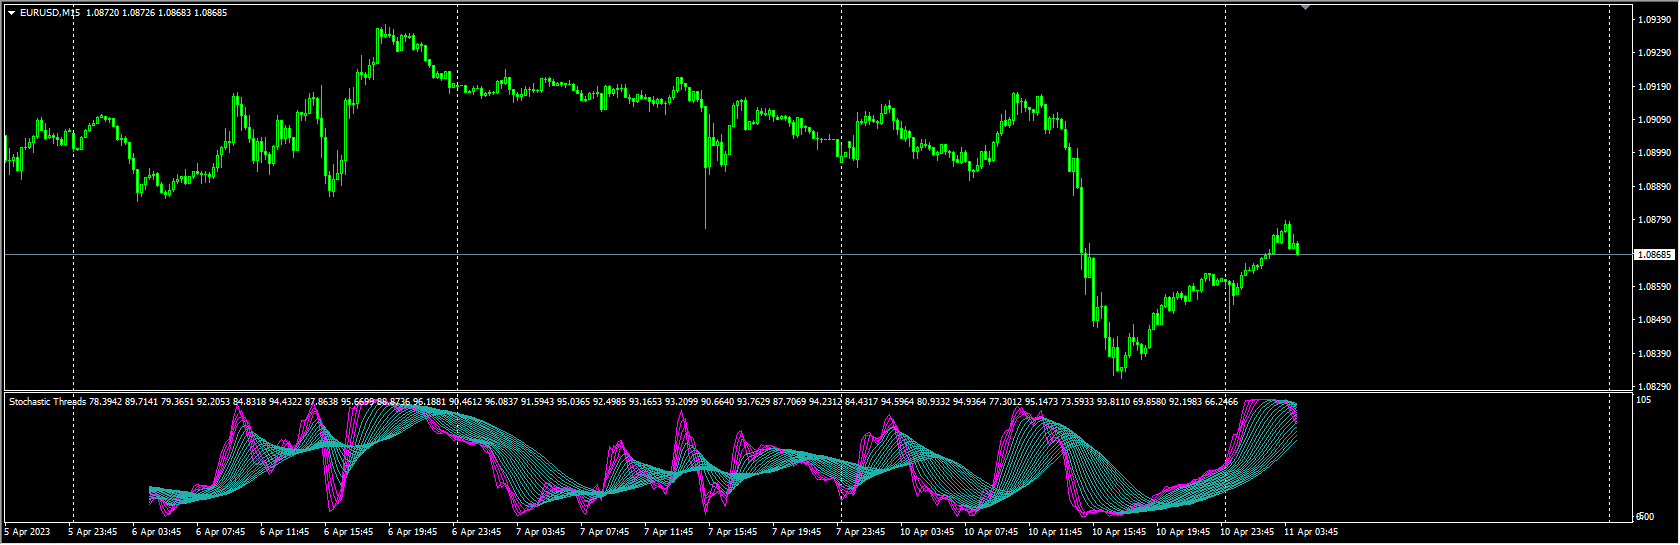Screen dimensions: 1680x545
Task: Click the 5 Apr 23:45 time label
Action: [x=92, y=532]
